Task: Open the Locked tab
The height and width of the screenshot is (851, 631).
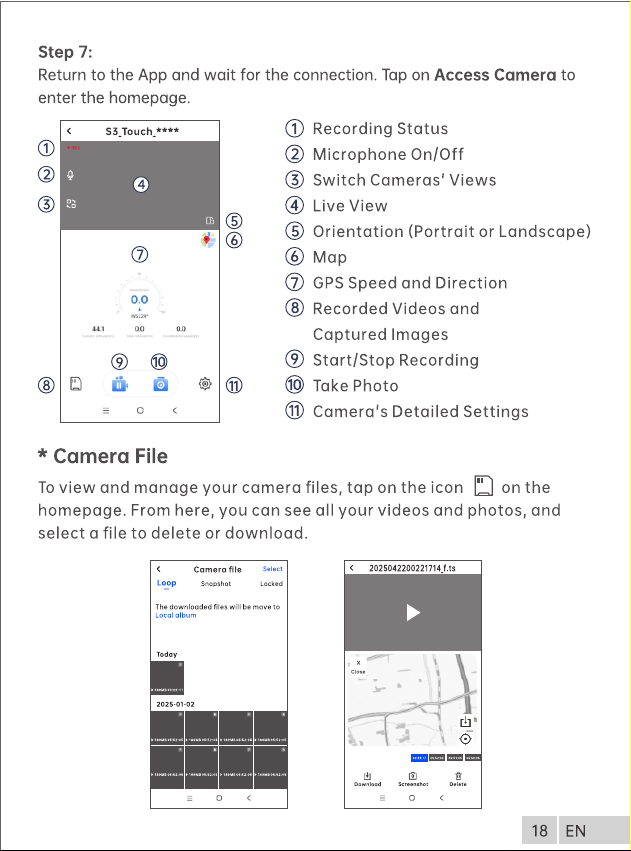Action: coord(271,584)
